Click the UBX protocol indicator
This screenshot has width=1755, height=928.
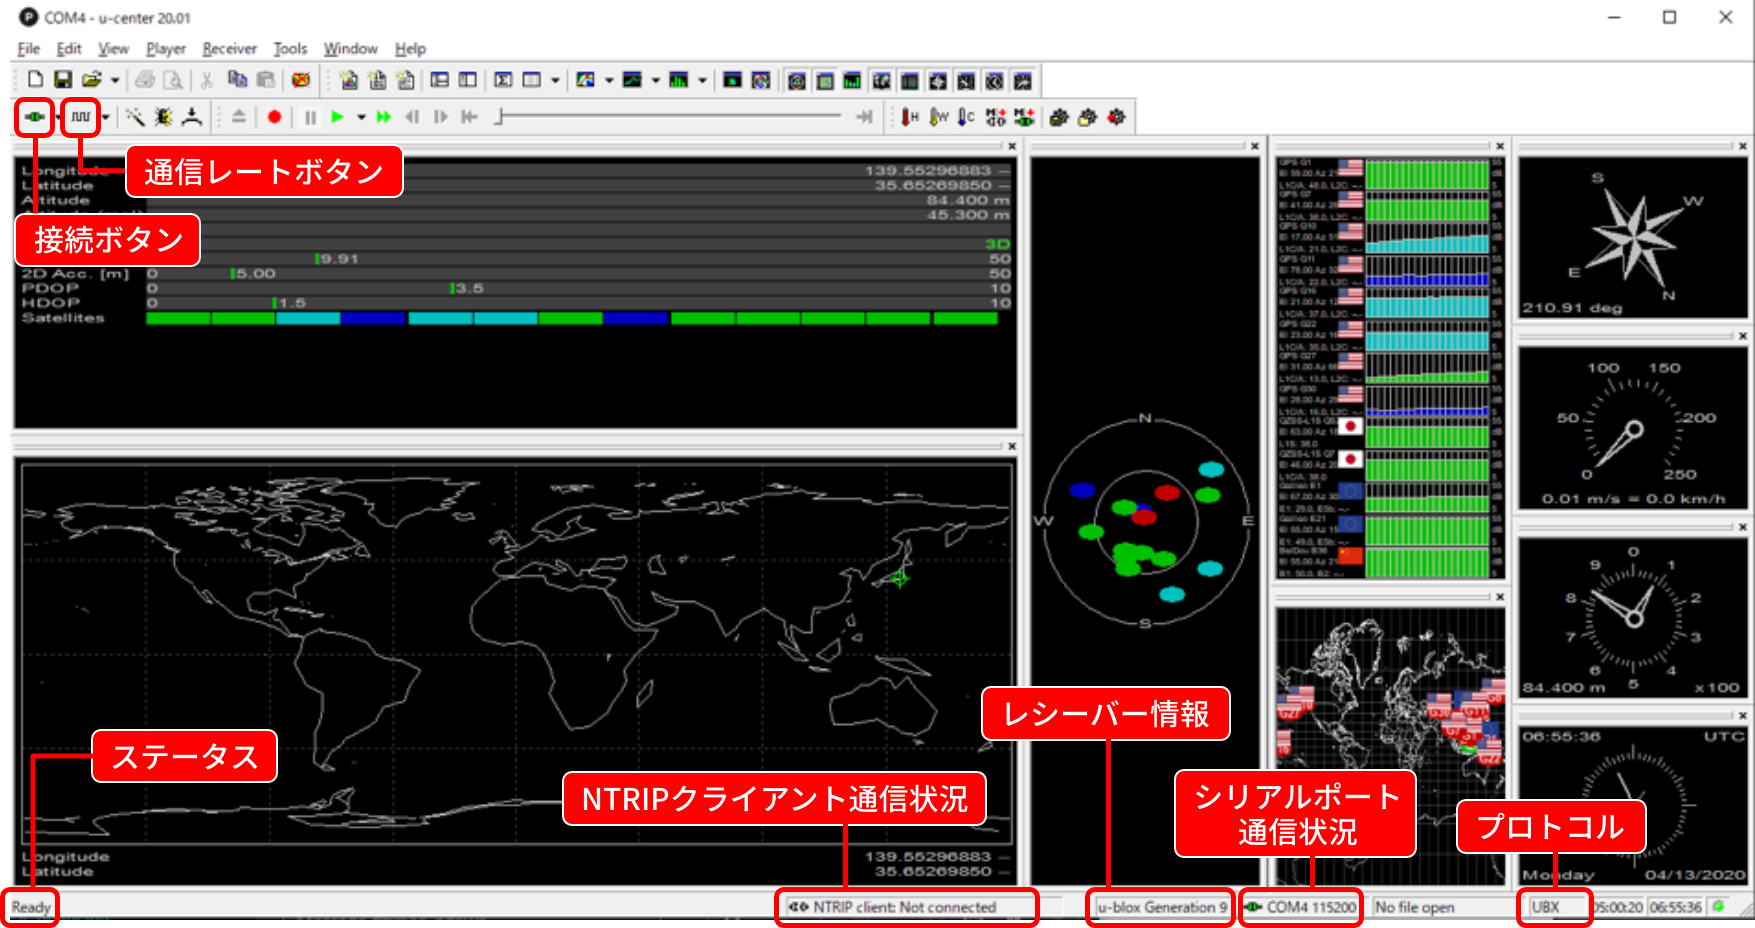[1553, 907]
